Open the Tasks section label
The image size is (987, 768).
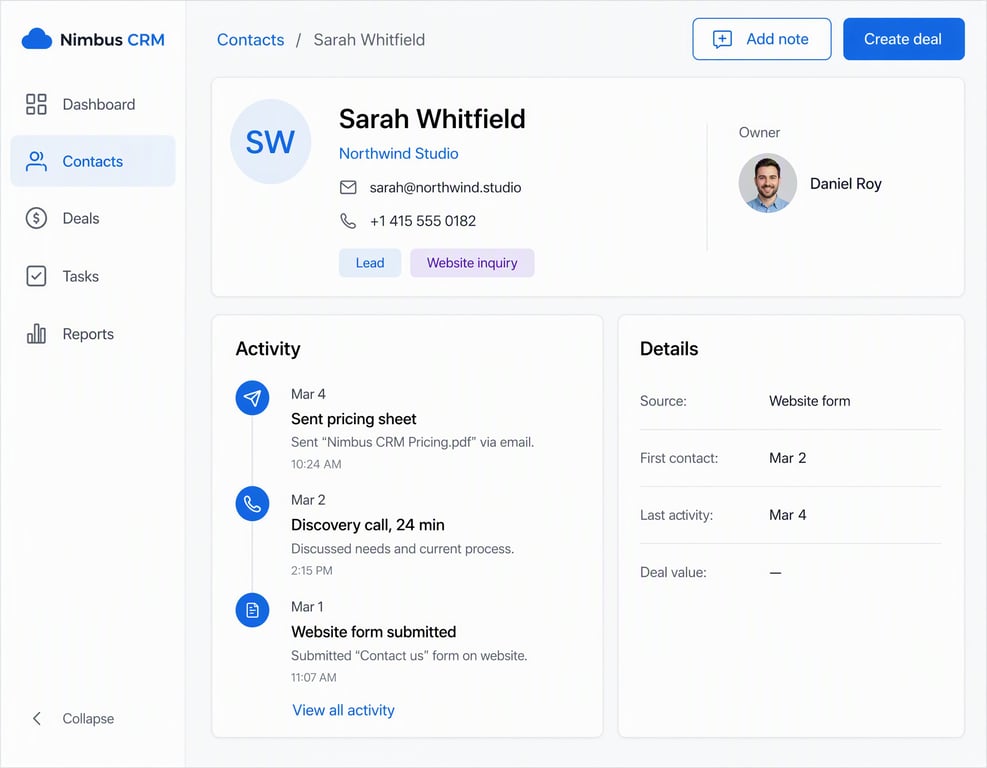81,276
